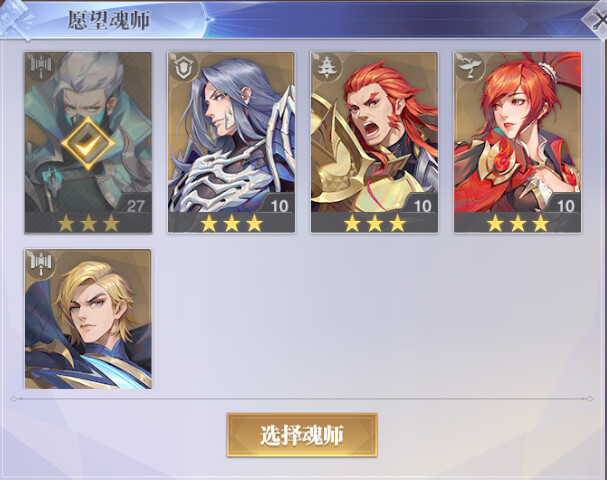Select the shouting red-haired golden armor card

click(x=374, y=142)
